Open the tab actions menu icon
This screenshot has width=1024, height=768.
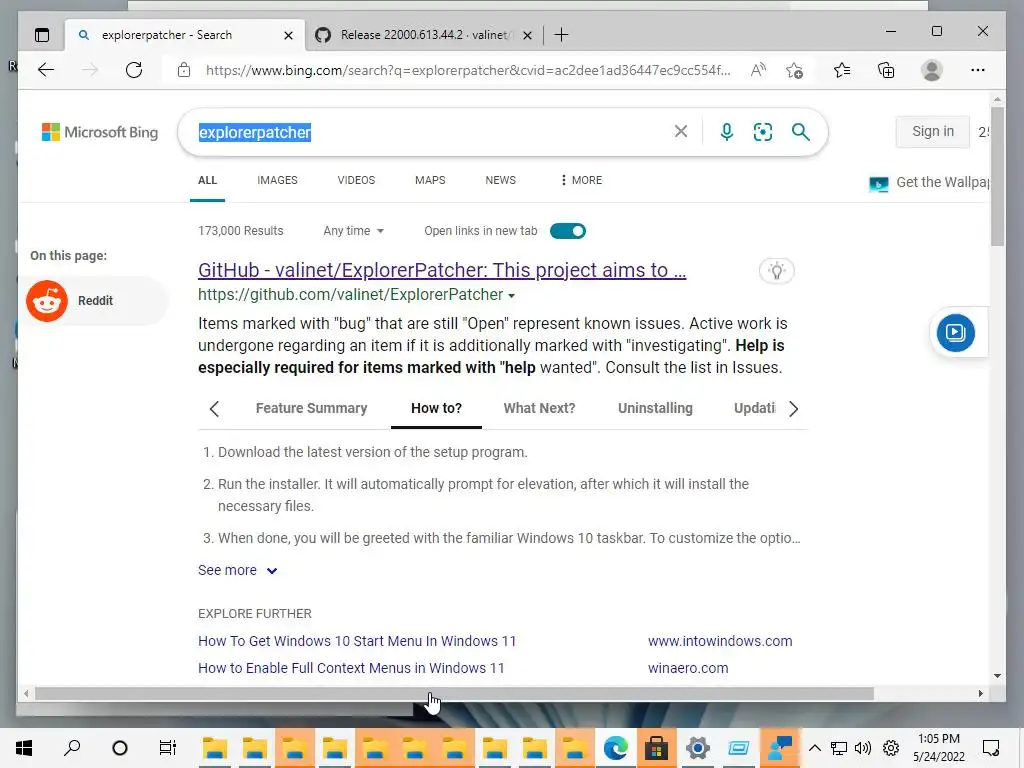click(x=42, y=35)
